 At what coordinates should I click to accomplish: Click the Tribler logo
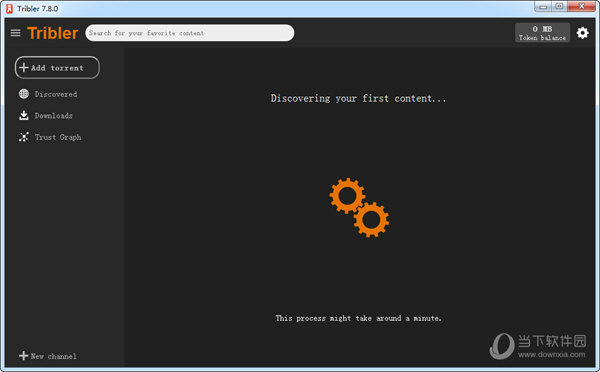click(x=53, y=33)
